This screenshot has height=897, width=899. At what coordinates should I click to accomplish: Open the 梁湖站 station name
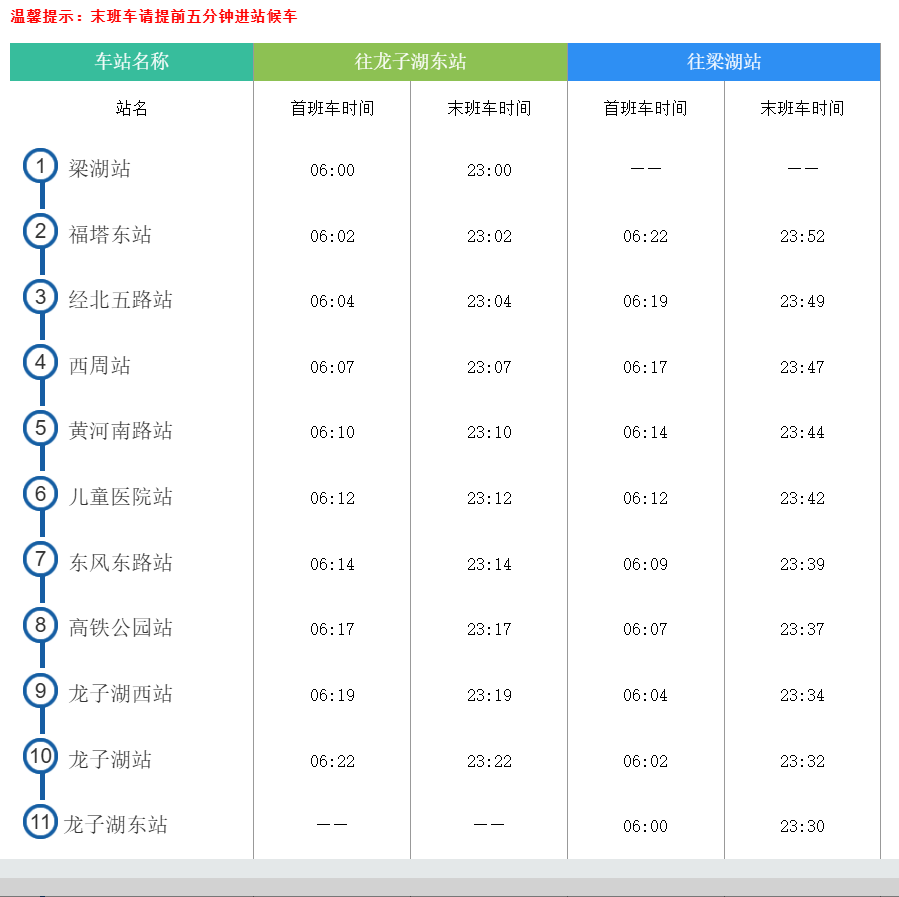(x=100, y=169)
